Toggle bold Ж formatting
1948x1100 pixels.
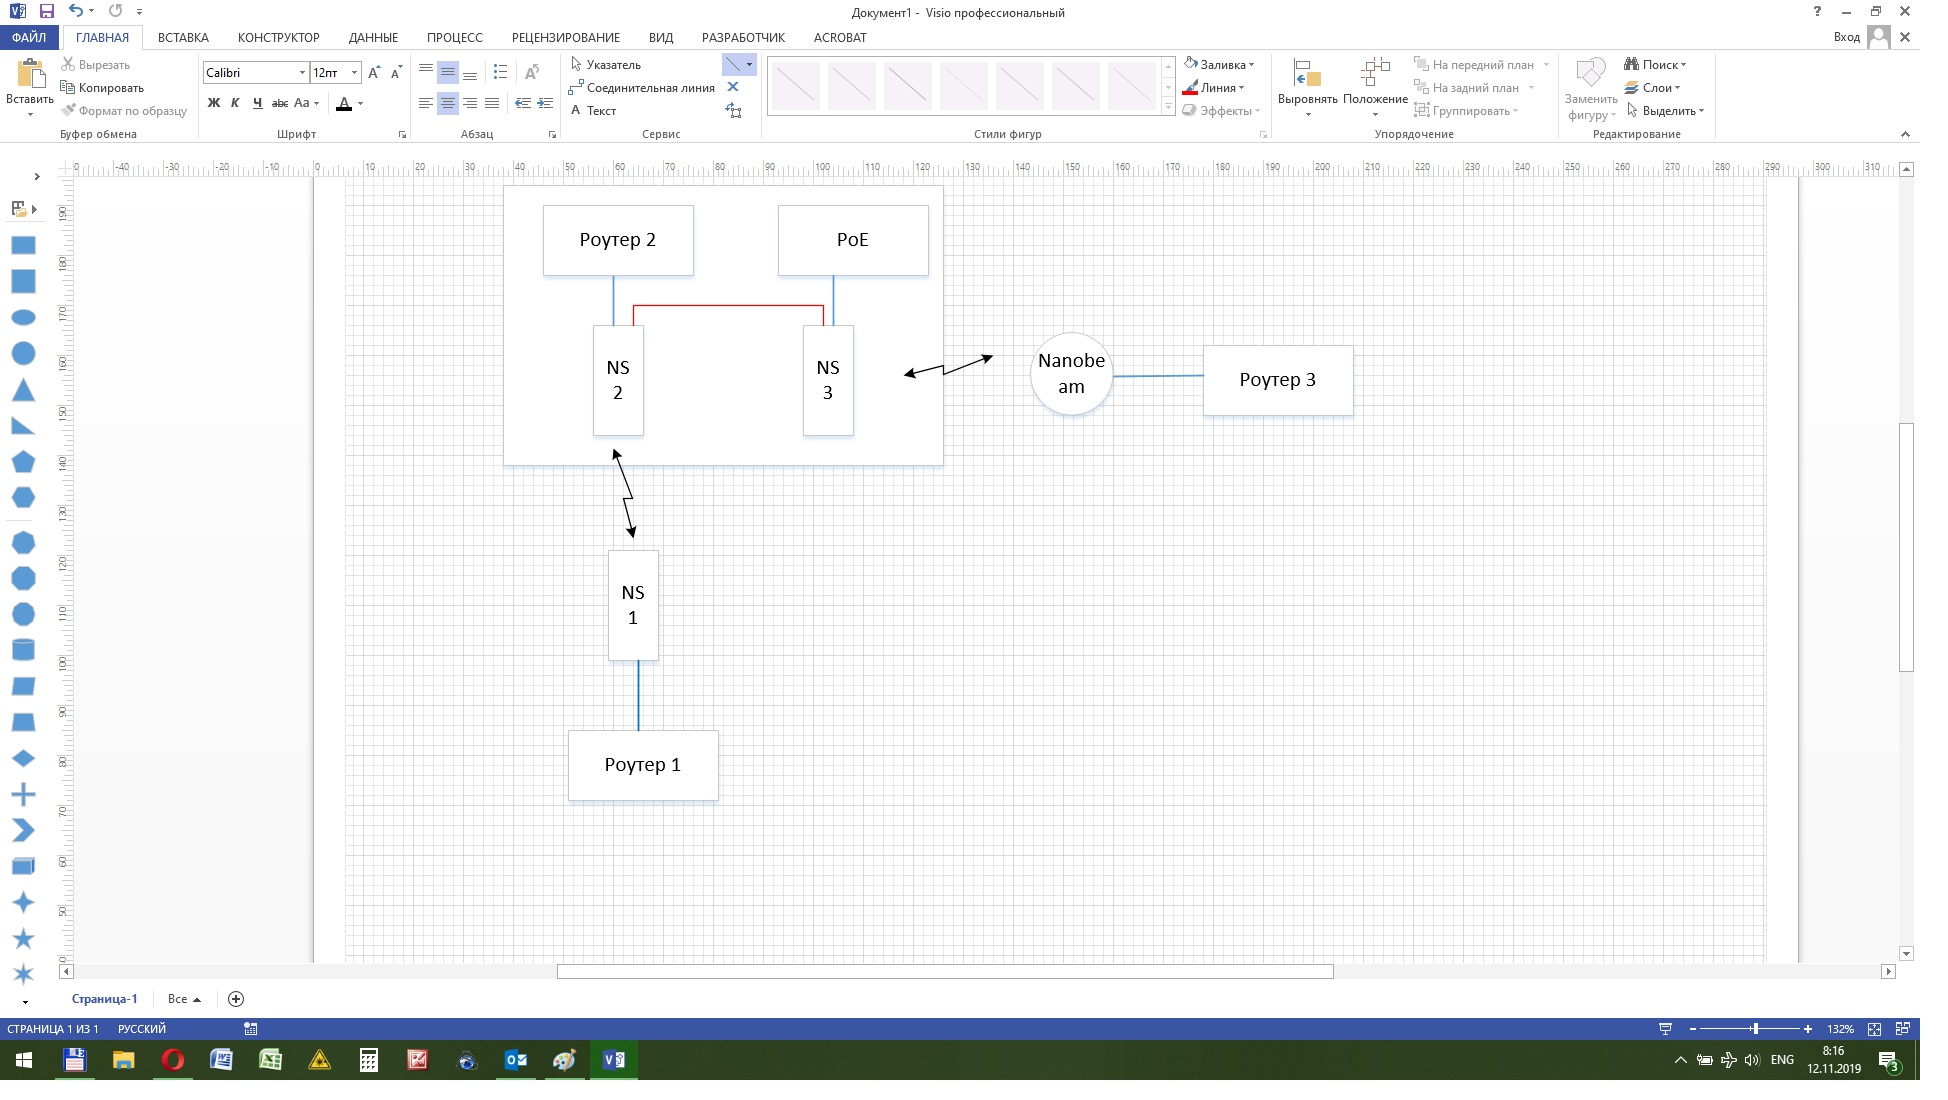pos(213,103)
